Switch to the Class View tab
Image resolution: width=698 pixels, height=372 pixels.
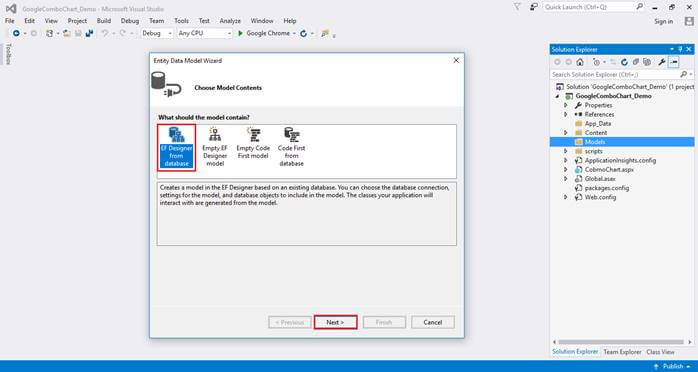pos(660,352)
